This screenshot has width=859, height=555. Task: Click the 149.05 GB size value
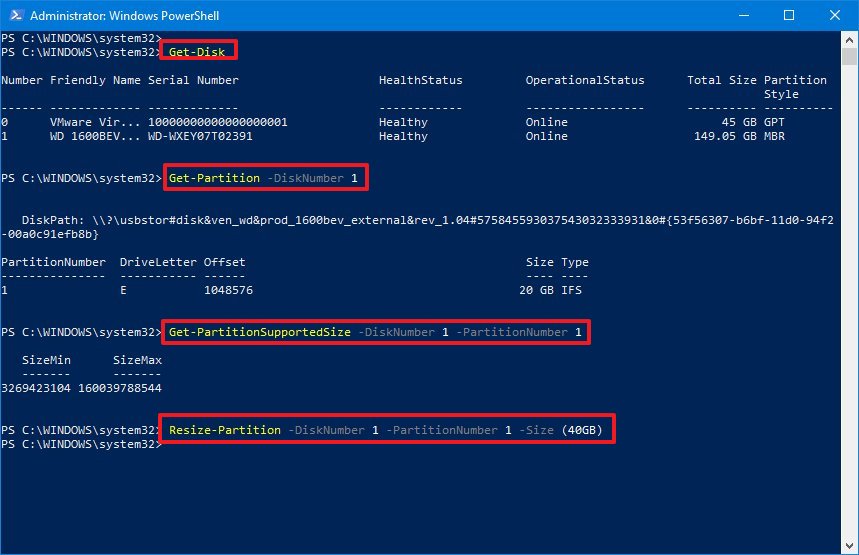[x=725, y=136]
